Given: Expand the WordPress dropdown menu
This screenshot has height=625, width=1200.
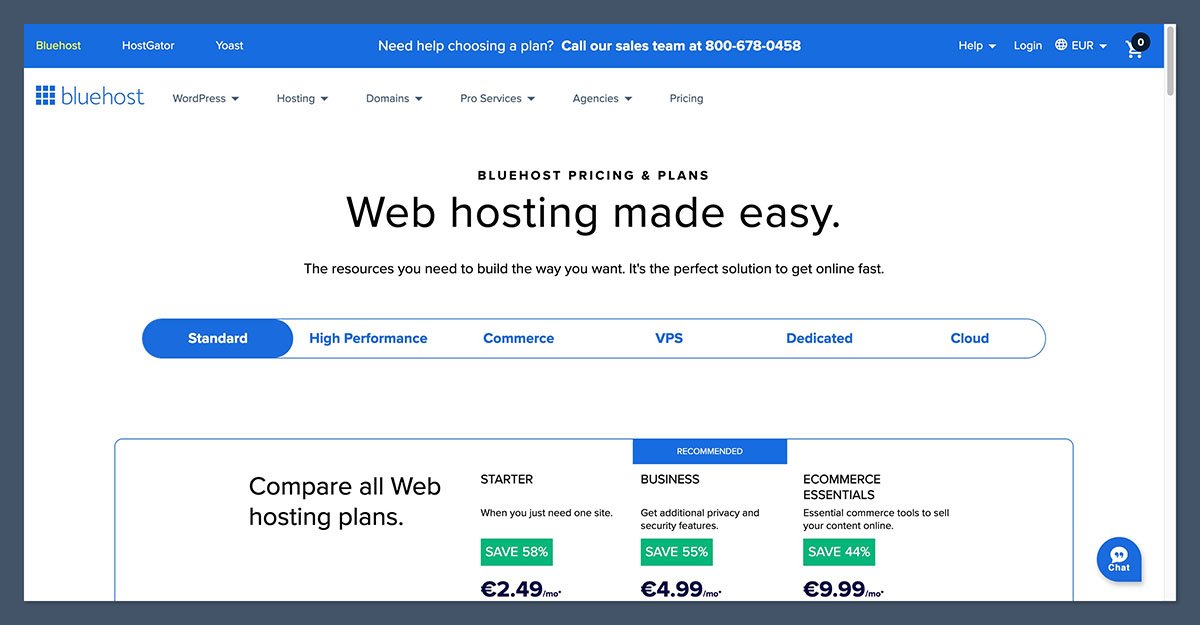Looking at the screenshot, I should [205, 98].
